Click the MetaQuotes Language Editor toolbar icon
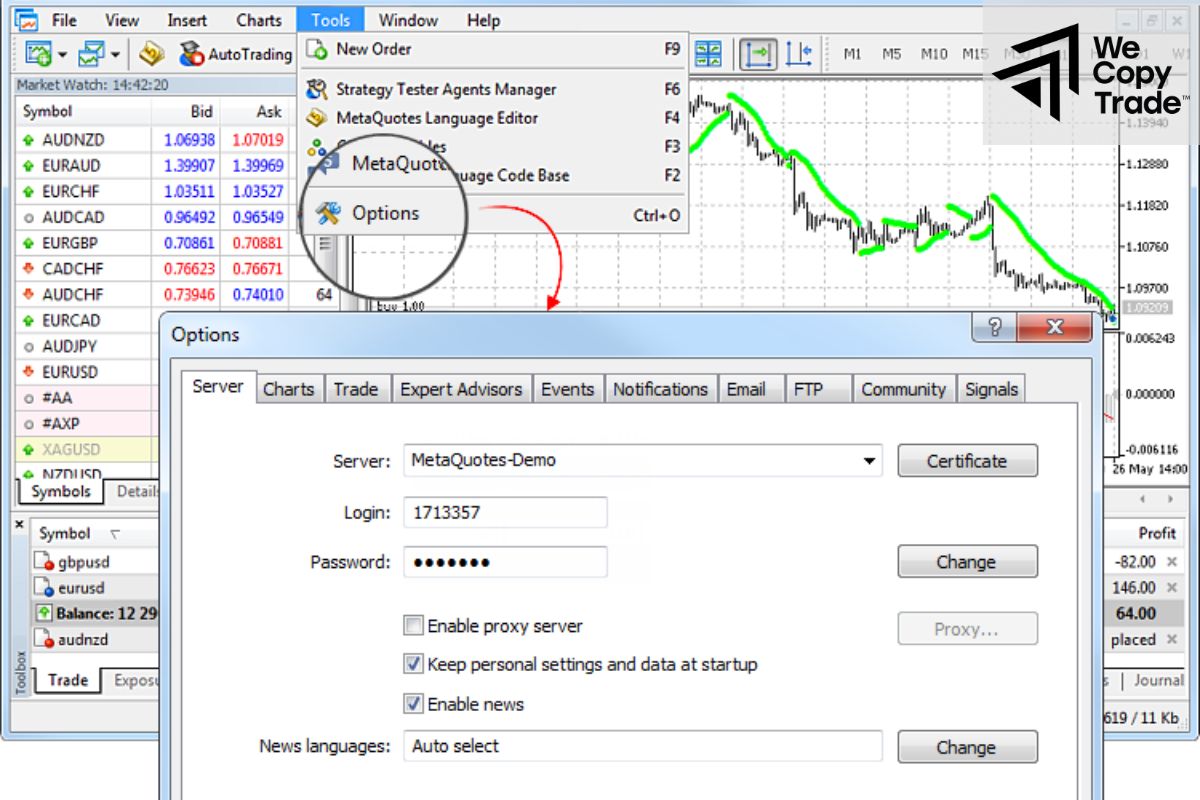 point(152,54)
